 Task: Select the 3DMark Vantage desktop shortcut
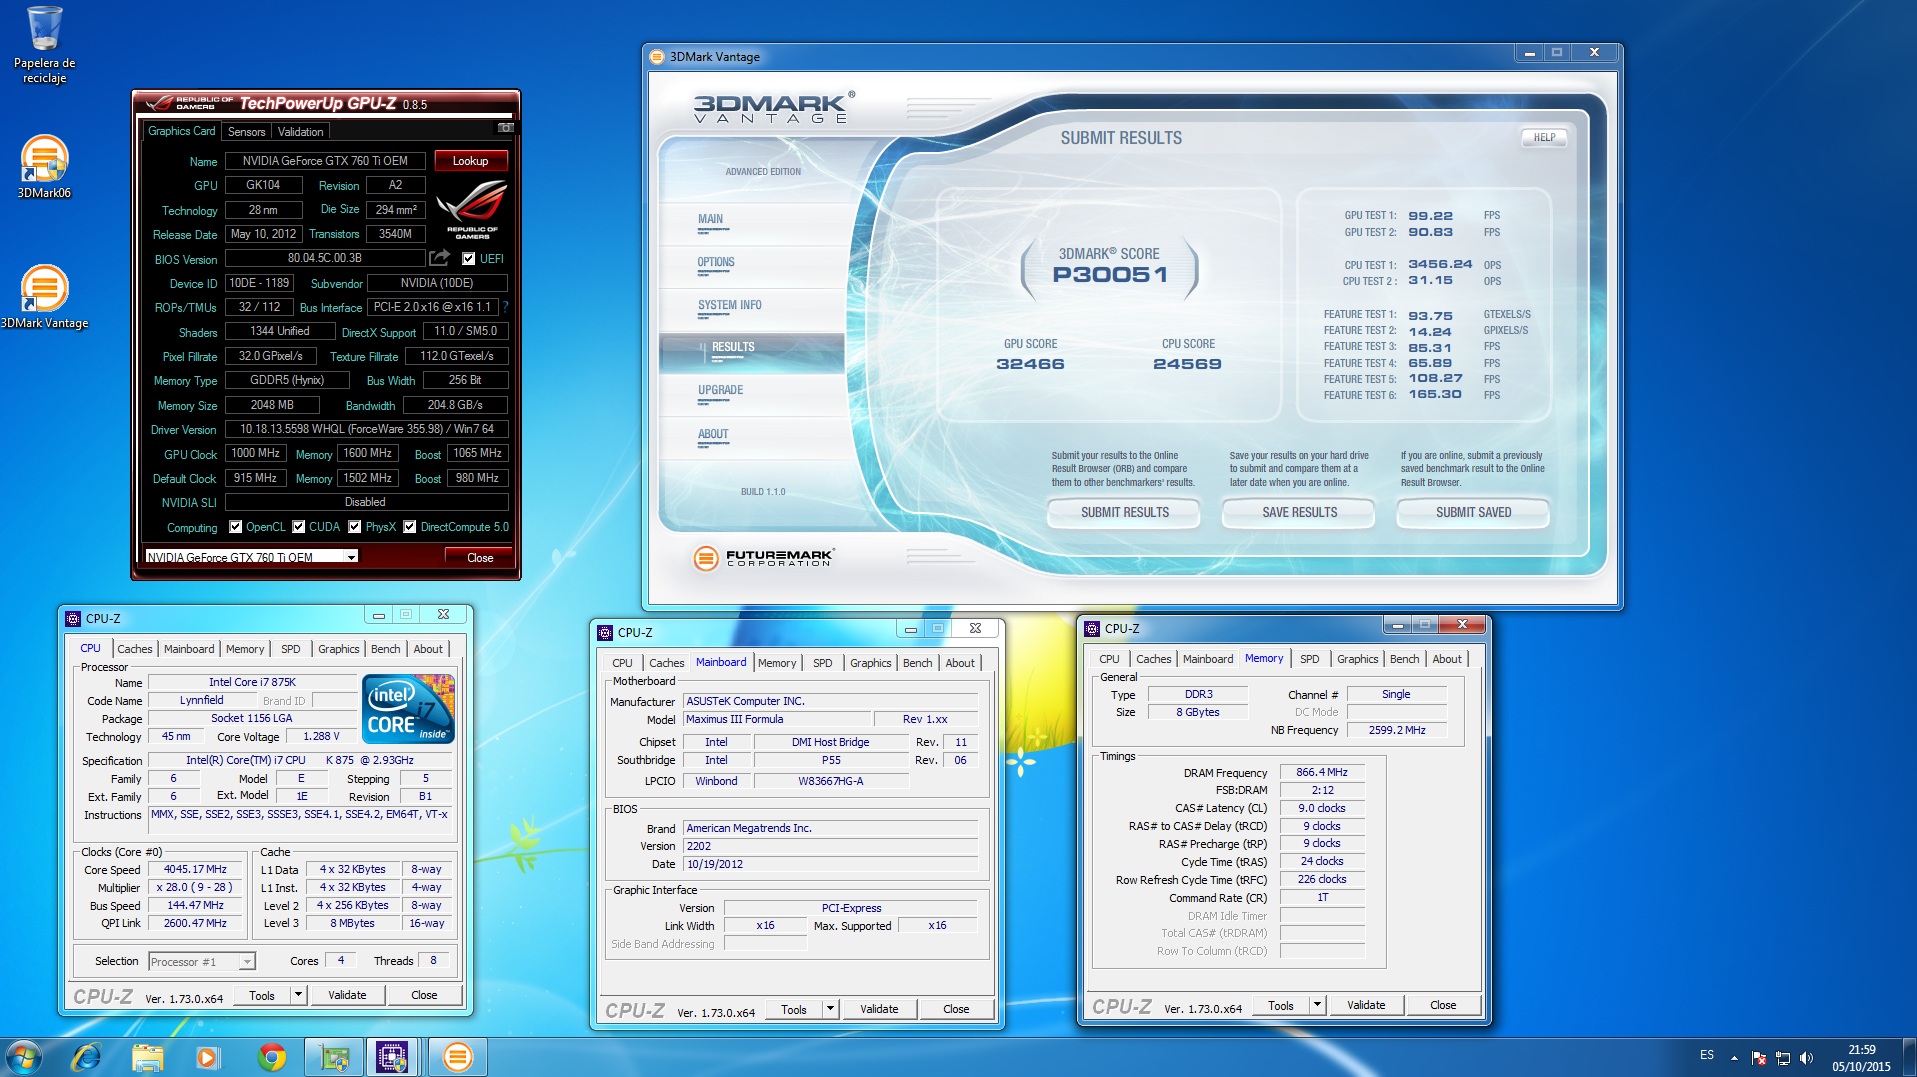(x=44, y=297)
